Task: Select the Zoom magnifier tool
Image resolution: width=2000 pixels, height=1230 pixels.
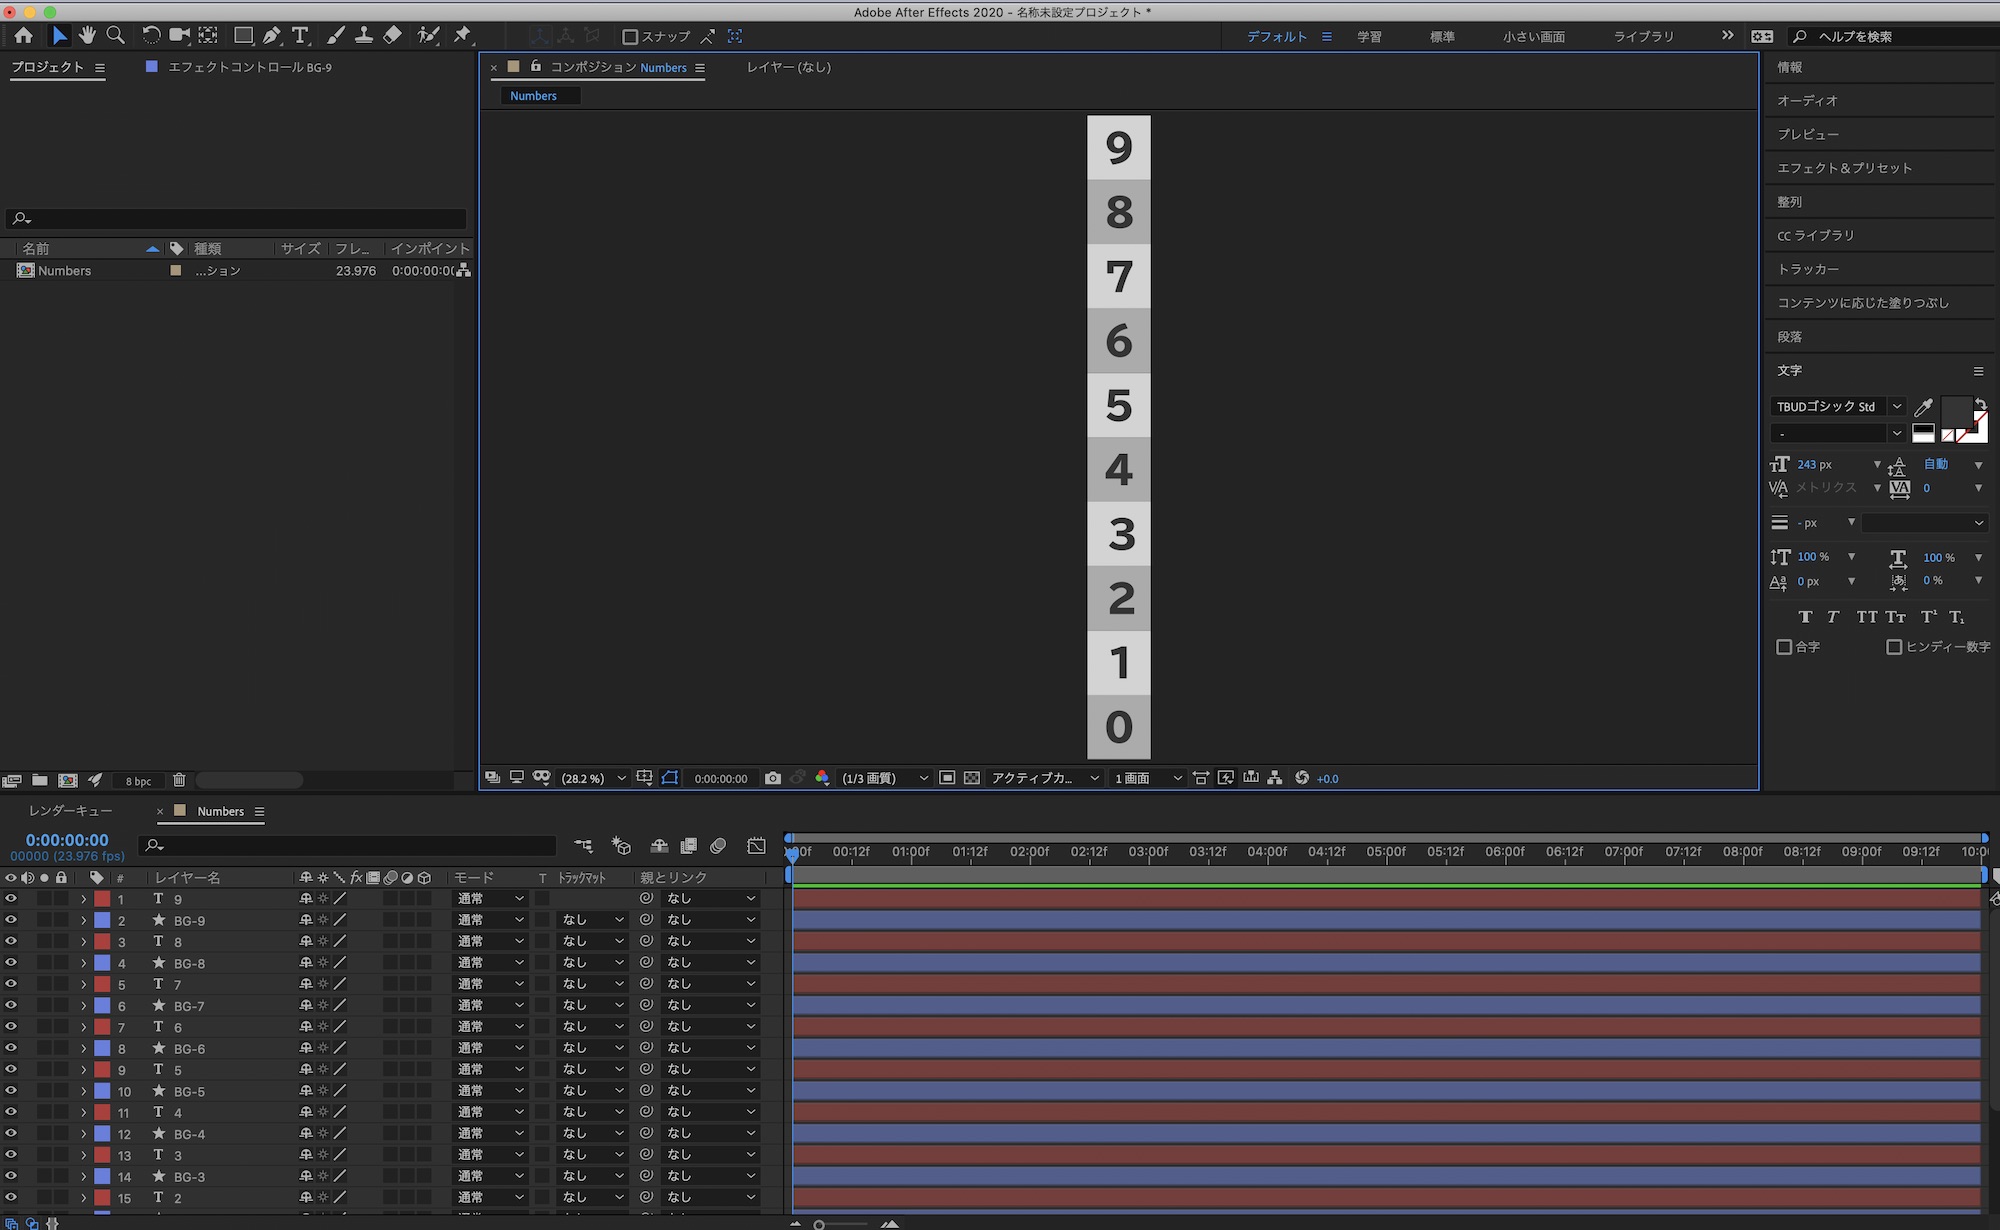Action: click(x=116, y=36)
